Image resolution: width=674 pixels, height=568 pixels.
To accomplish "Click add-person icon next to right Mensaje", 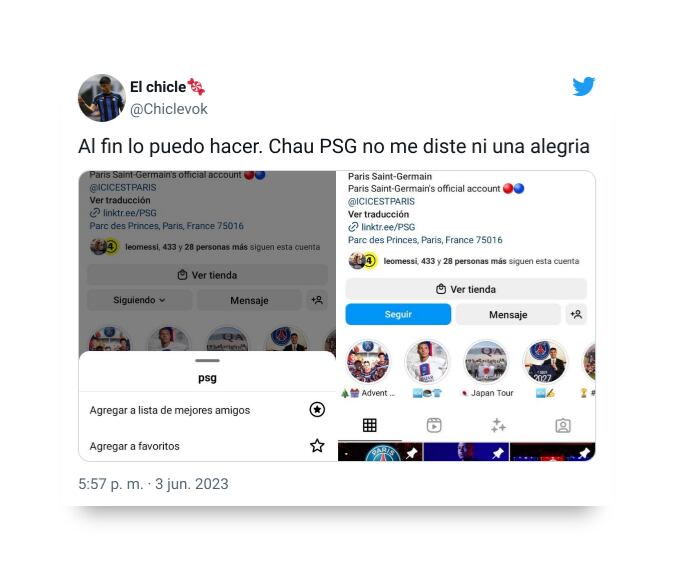I will pos(576,314).
